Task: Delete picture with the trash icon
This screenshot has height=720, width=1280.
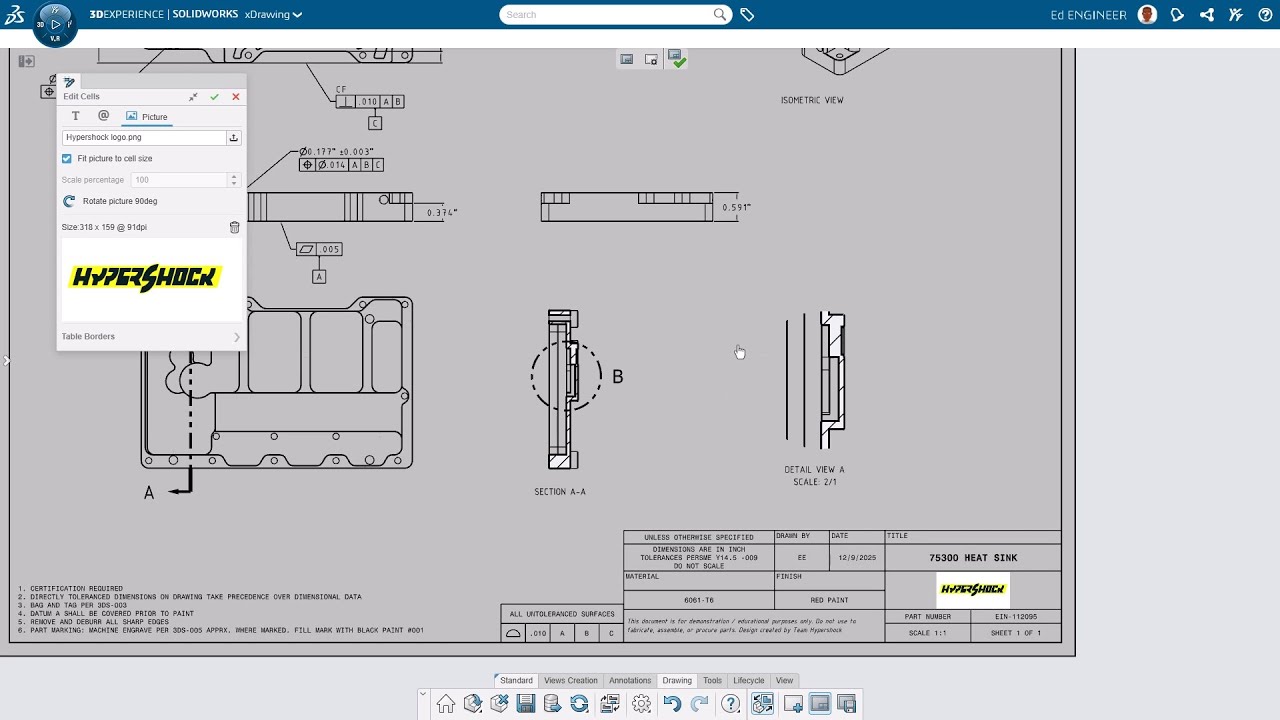Action: click(235, 227)
